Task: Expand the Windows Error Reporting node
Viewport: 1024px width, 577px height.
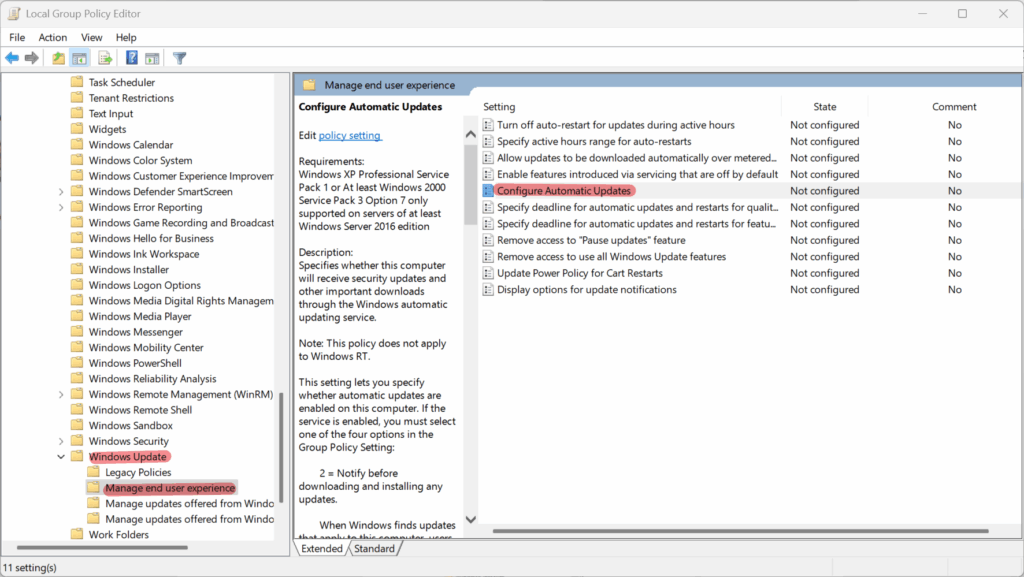Action: (x=61, y=208)
